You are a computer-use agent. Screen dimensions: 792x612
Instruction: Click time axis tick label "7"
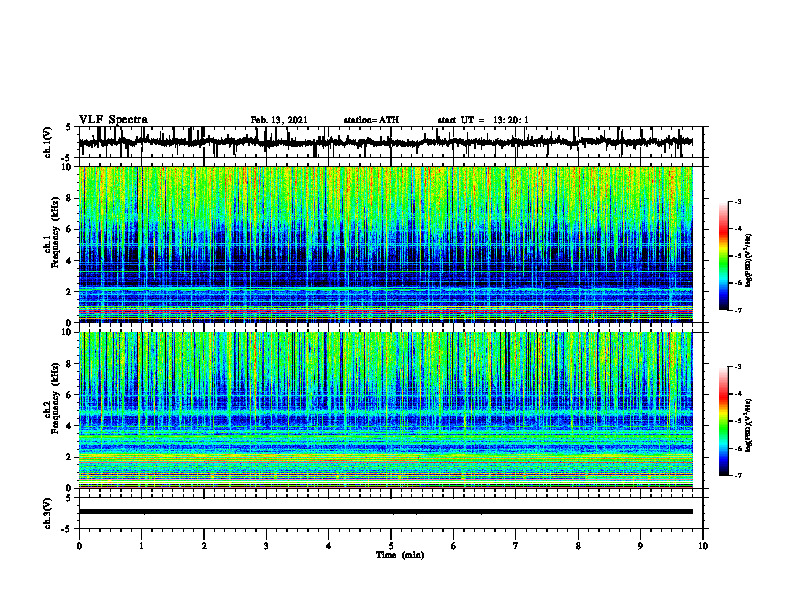pos(516,546)
